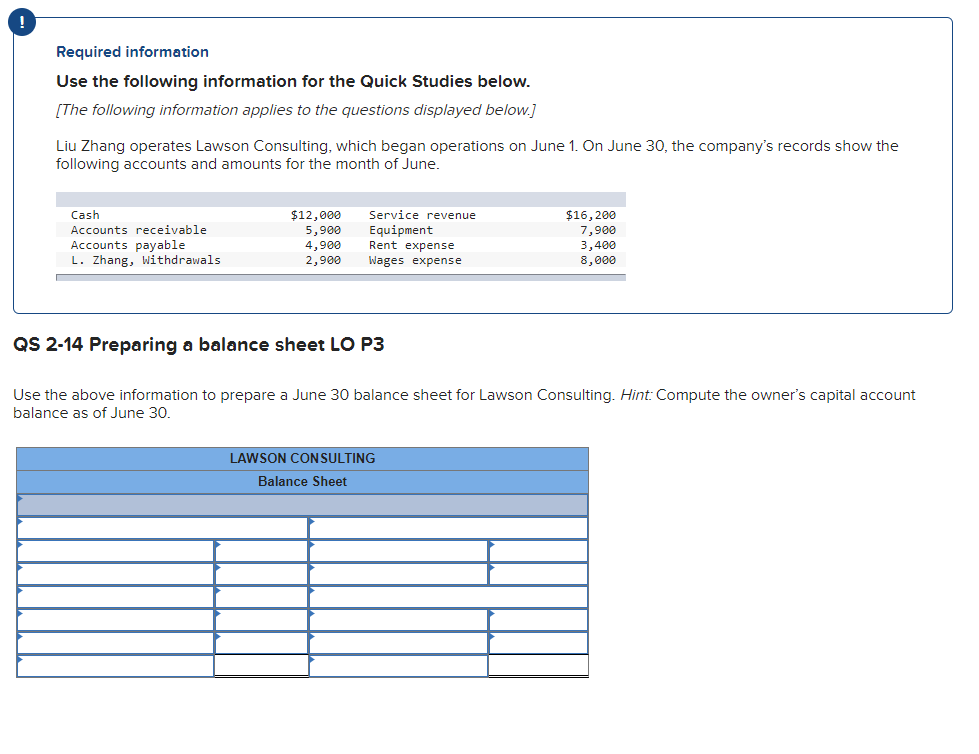Click the "Cash" account label
This screenshot has width=979, height=754.
[85, 215]
